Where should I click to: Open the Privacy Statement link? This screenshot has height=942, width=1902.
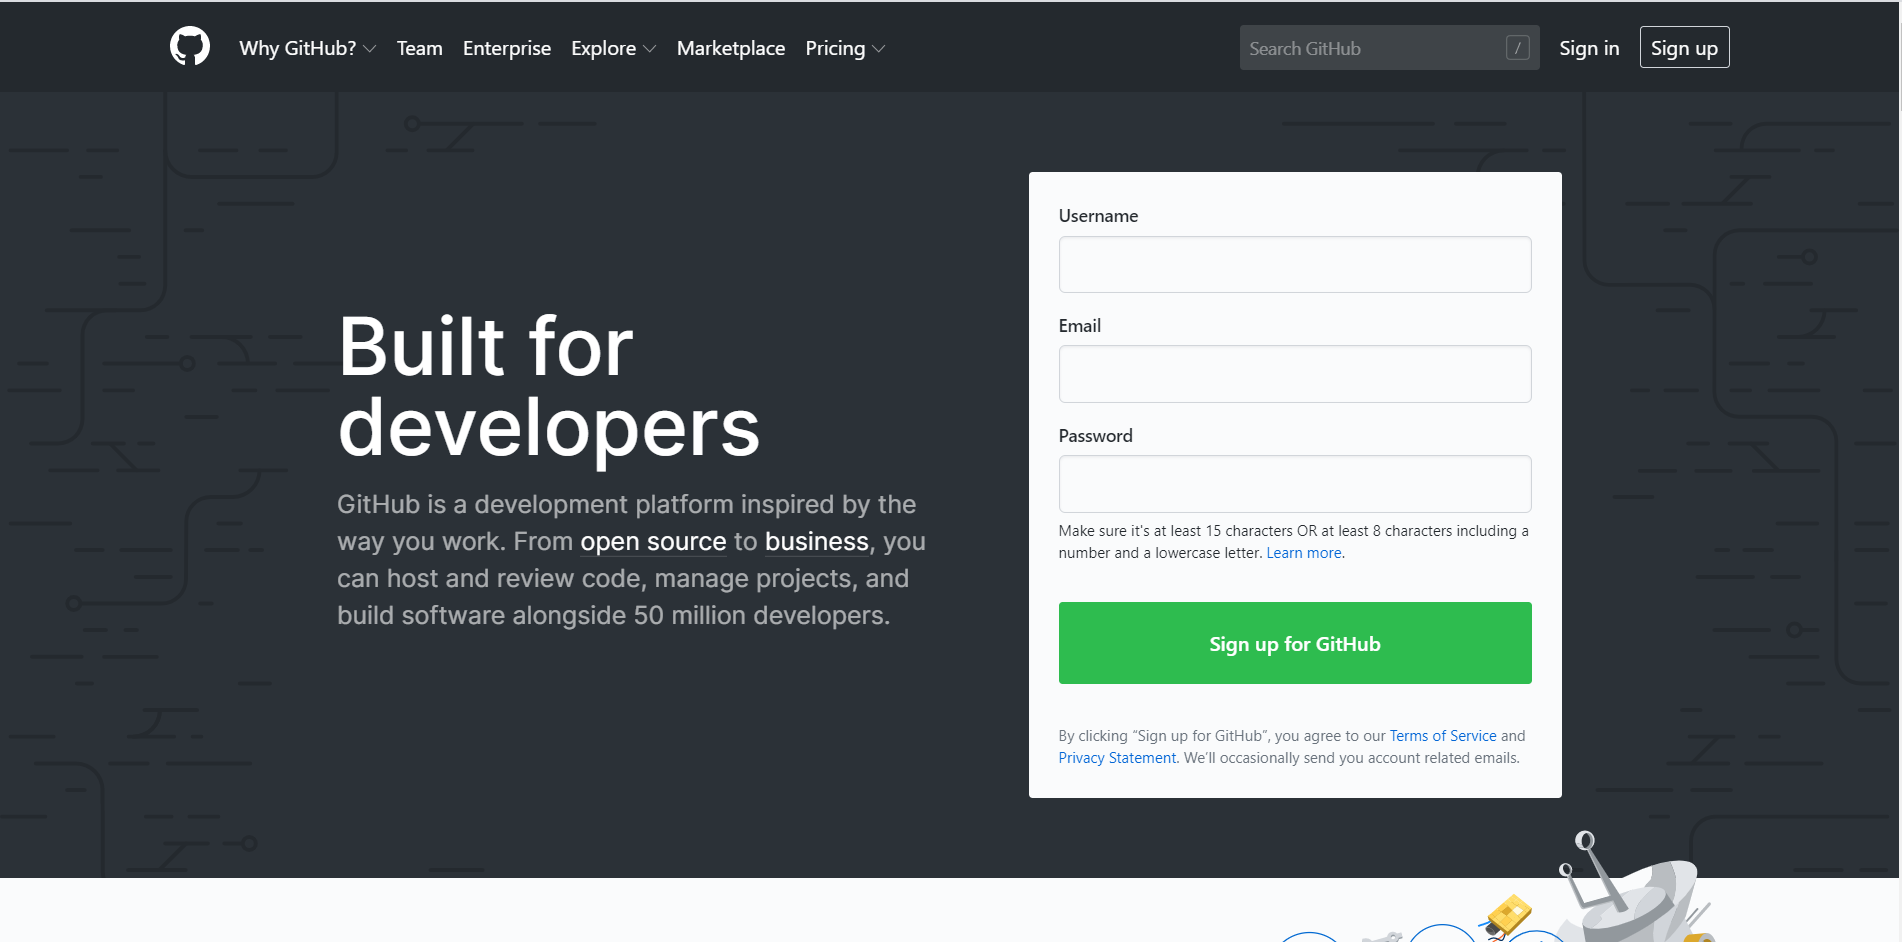tap(1117, 758)
